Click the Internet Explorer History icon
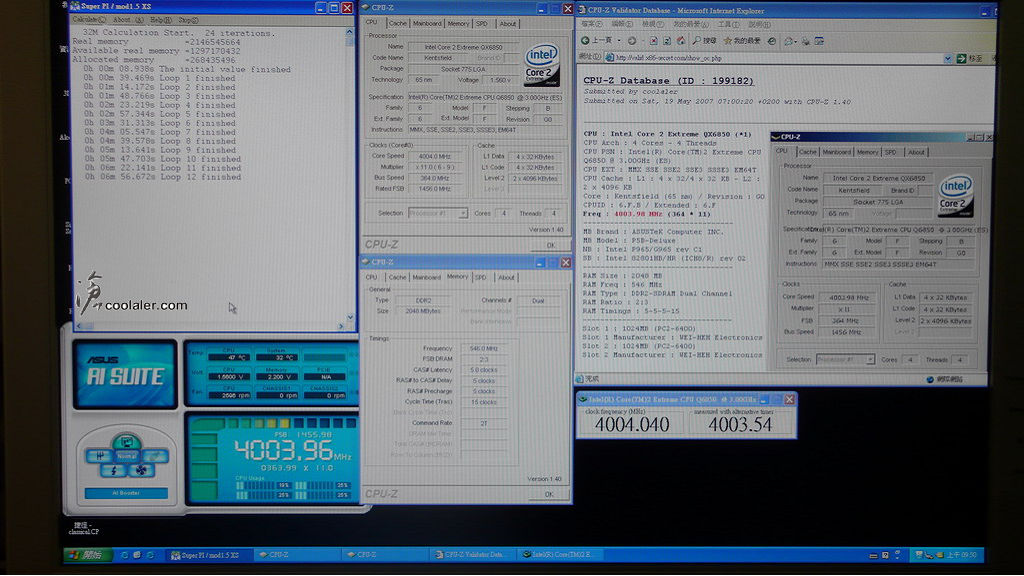This screenshot has height=576, width=1024. 772,40
